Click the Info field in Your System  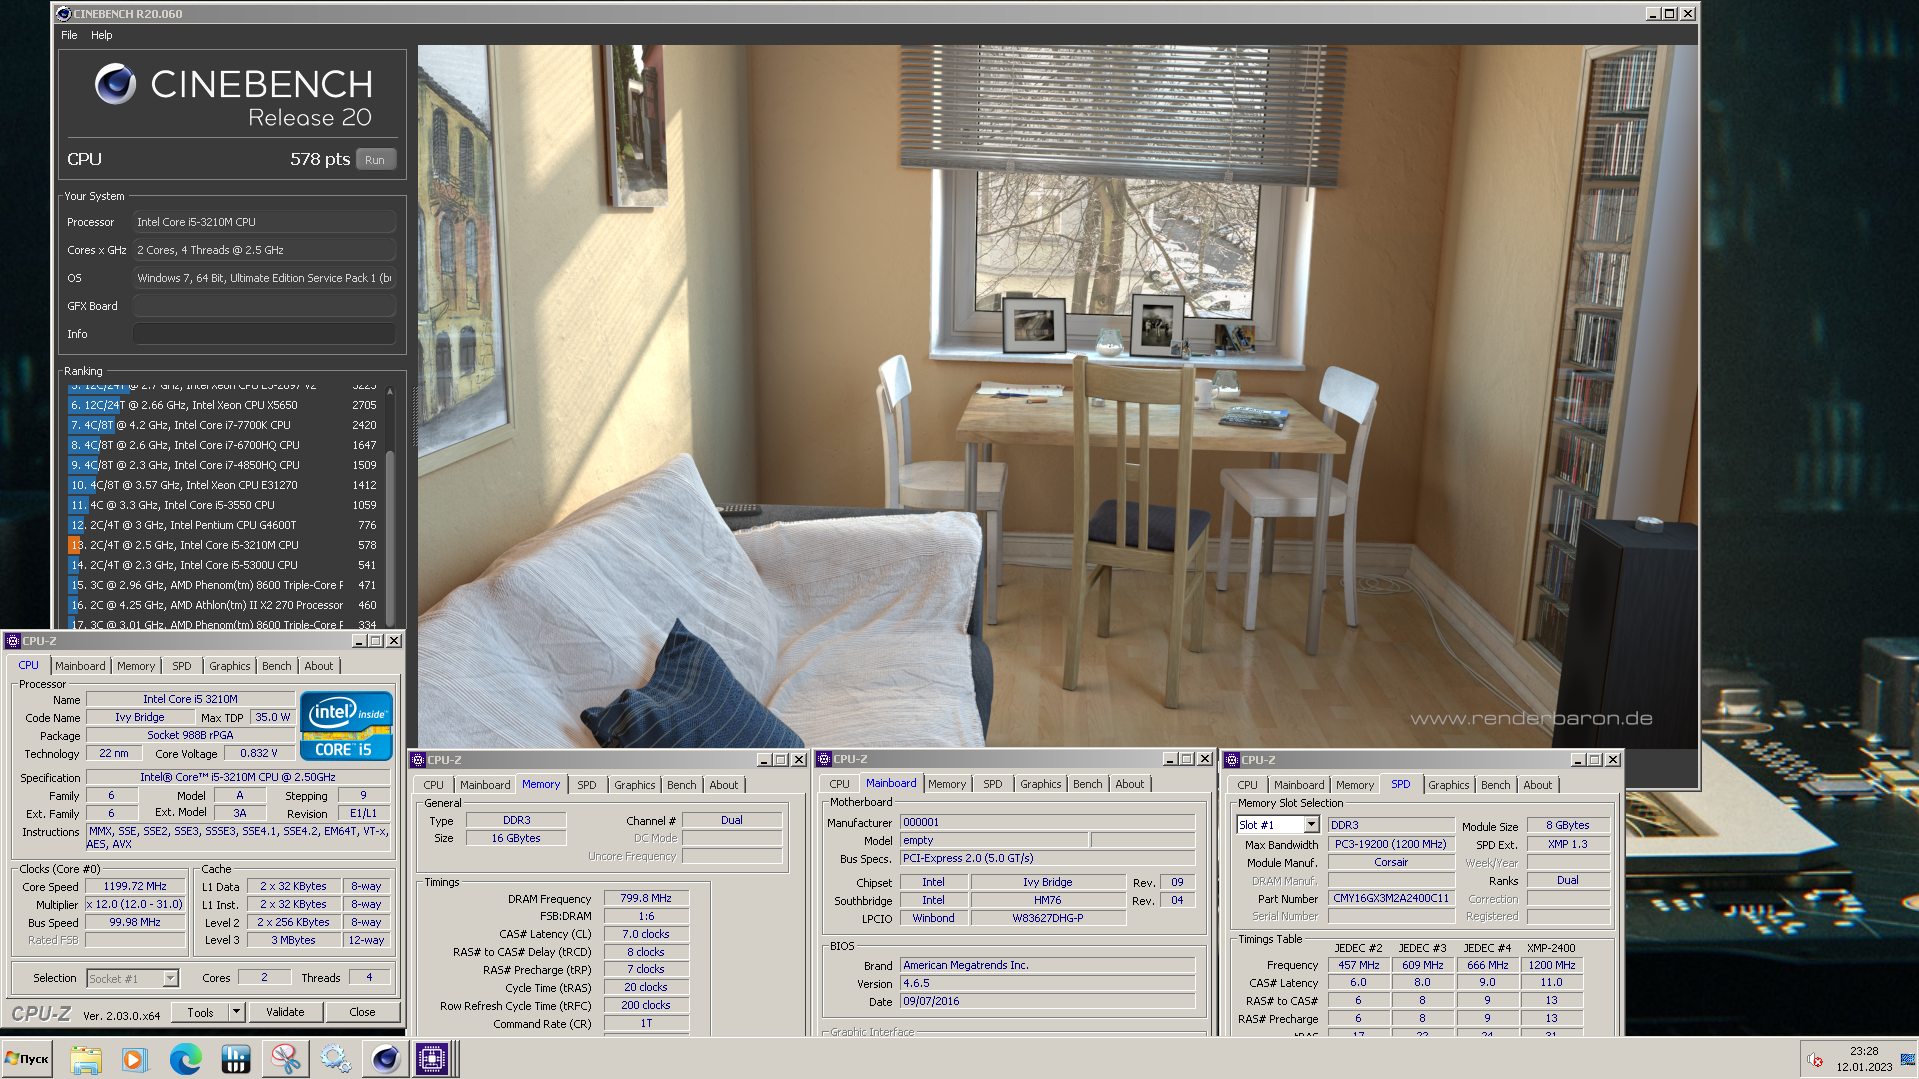(x=264, y=334)
